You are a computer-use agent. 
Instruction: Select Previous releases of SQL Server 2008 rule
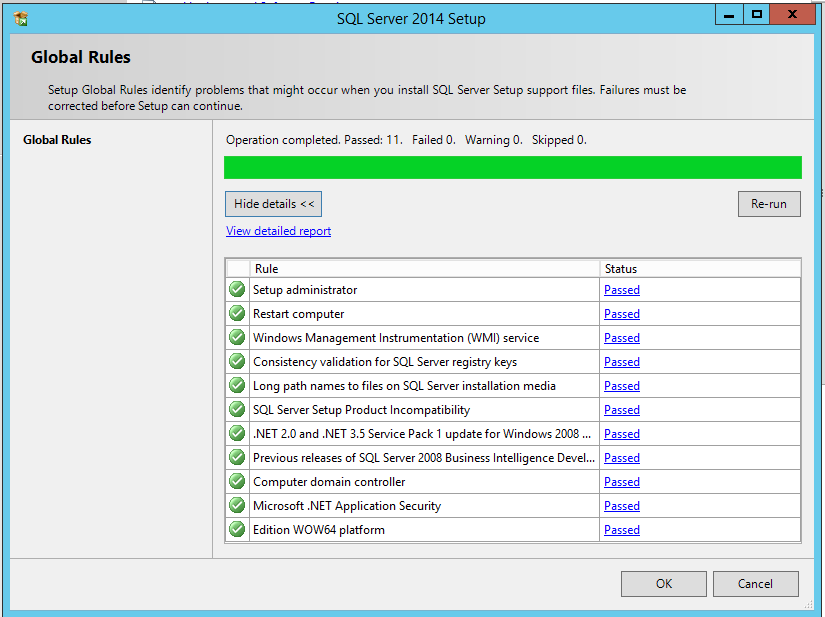click(424, 458)
